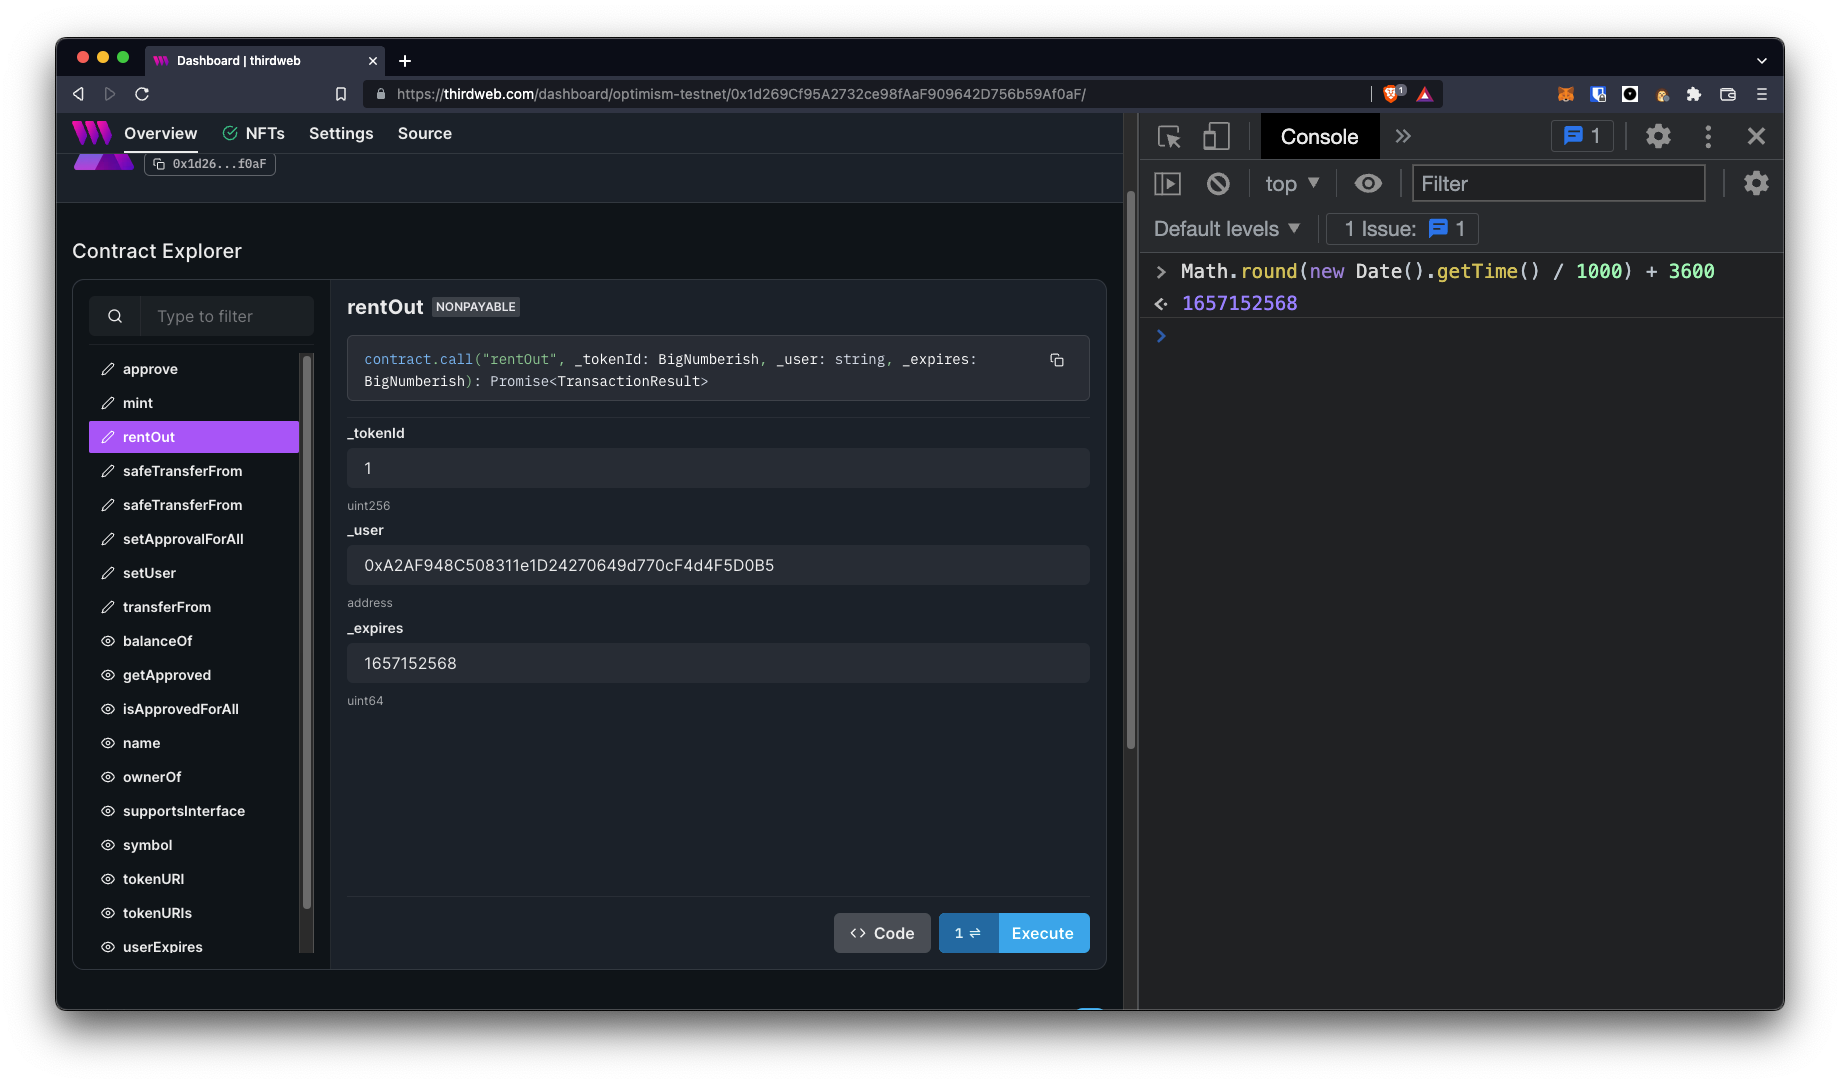The height and width of the screenshot is (1084, 1840).
Task: Click the clear console icon
Action: pyautogui.click(x=1217, y=183)
